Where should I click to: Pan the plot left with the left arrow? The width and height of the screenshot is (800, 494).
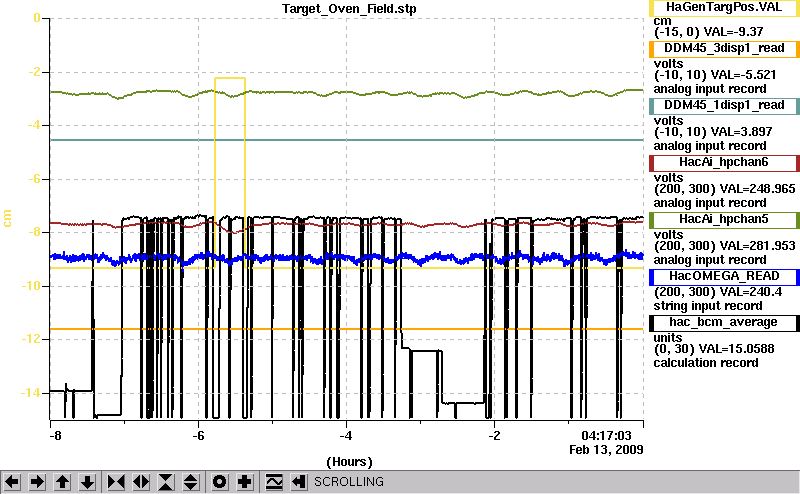pyautogui.click(x=12, y=482)
